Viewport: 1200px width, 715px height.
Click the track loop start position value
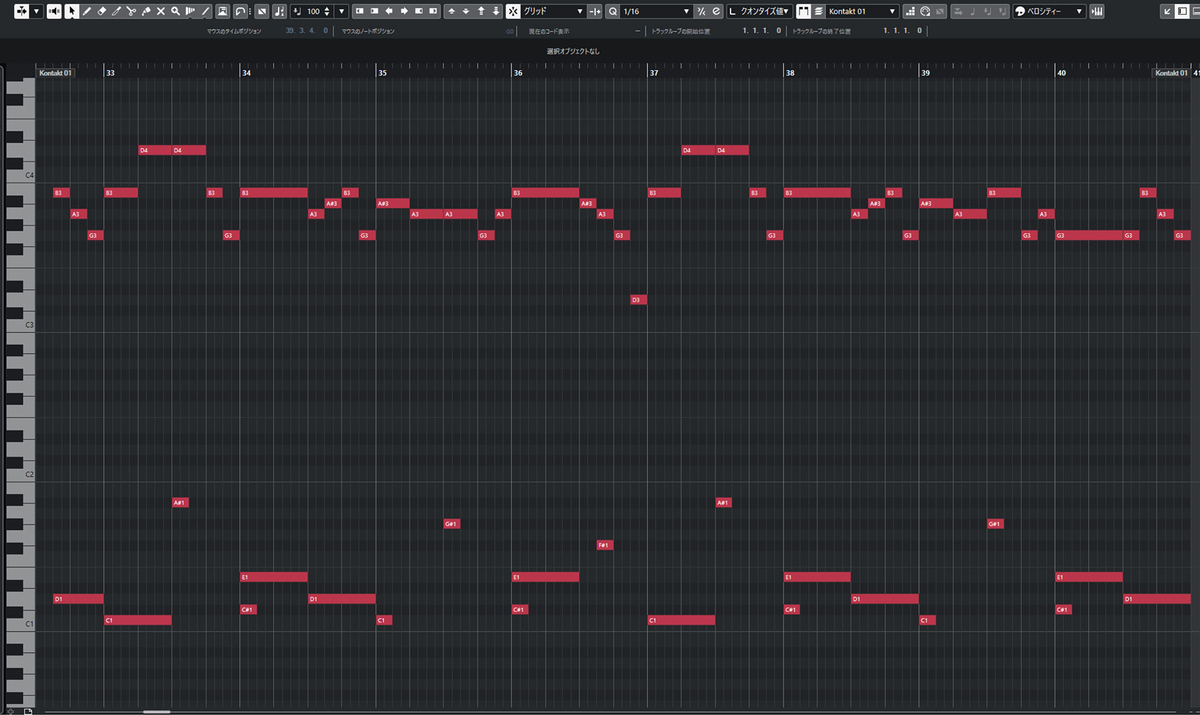tap(761, 31)
